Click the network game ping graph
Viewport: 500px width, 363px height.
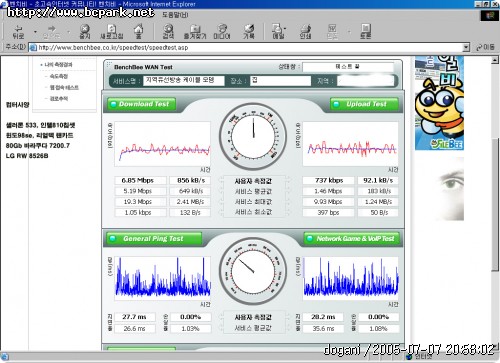351,277
